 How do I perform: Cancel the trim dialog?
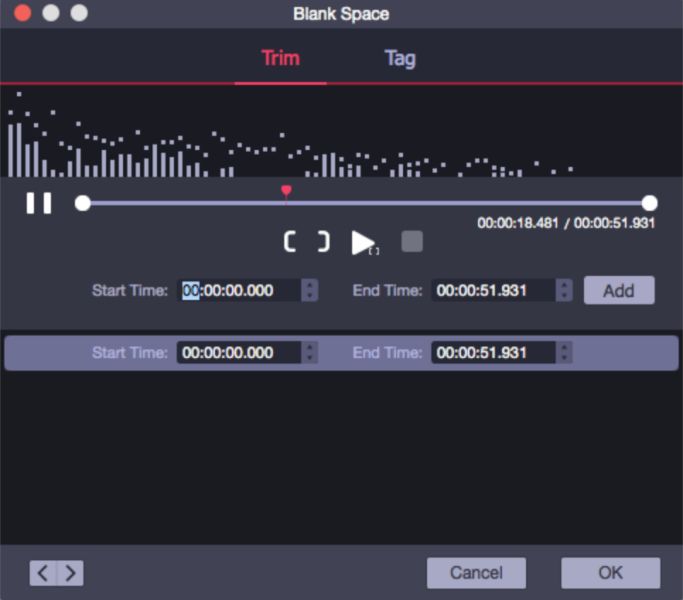[476, 573]
